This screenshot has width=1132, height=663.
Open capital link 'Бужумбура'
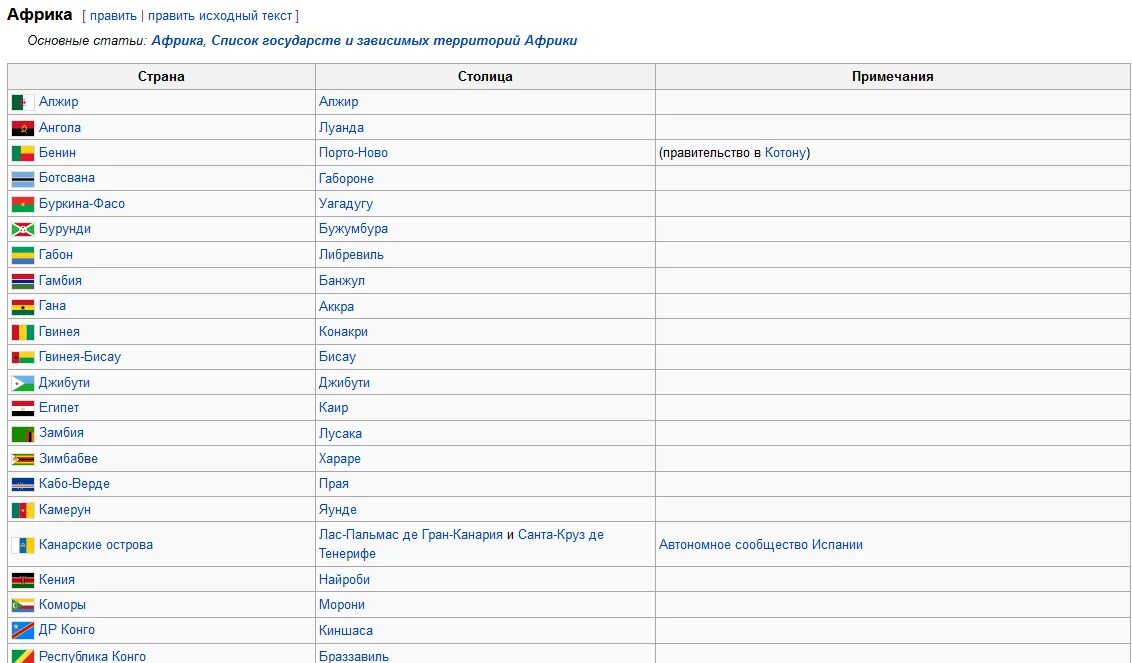(x=354, y=229)
